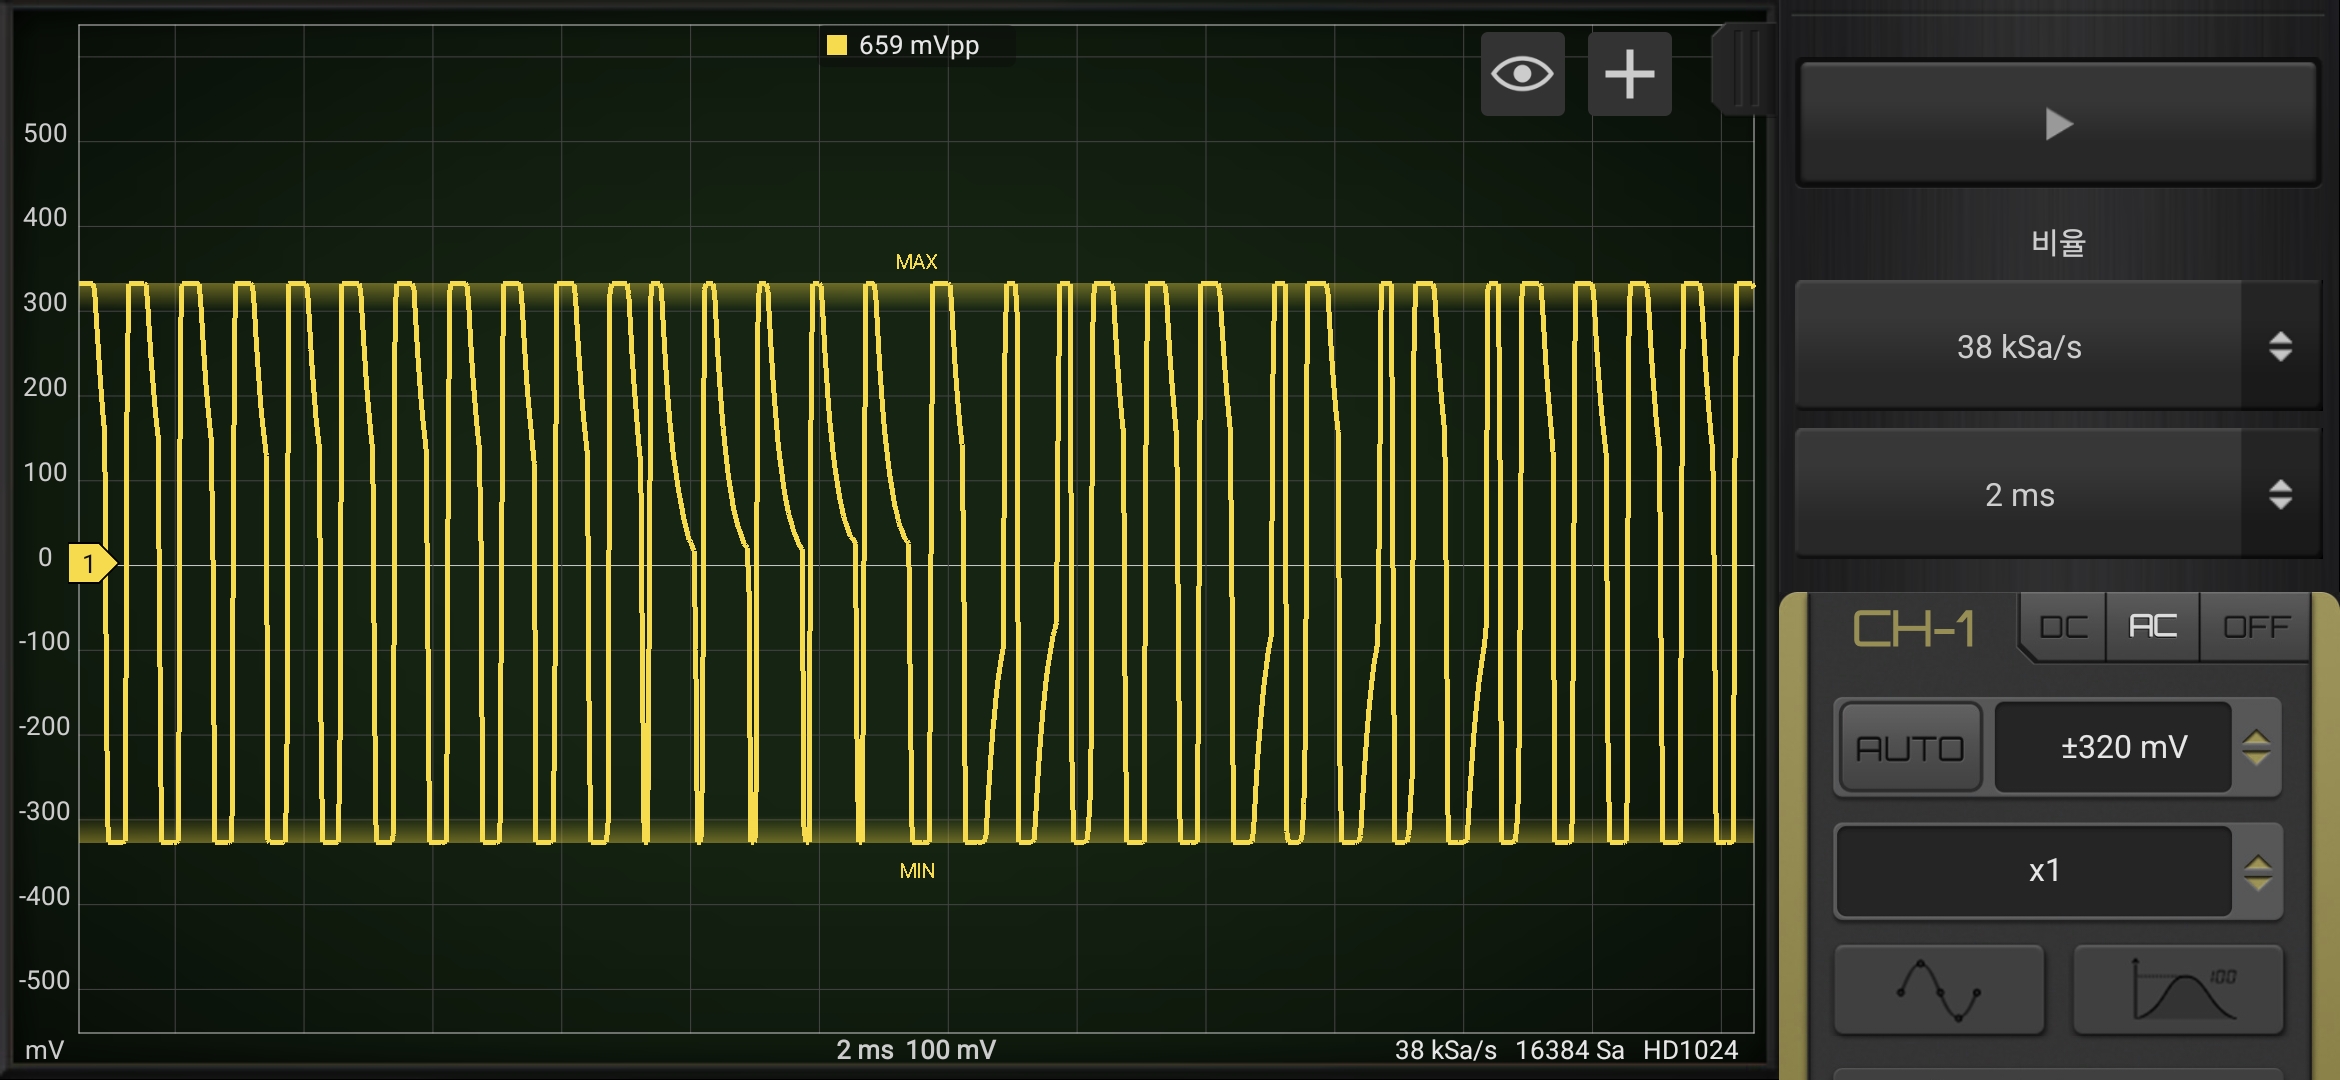Select the CH-1 channel tab
Screen dimensions: 2340x1080
(1914, 629)
